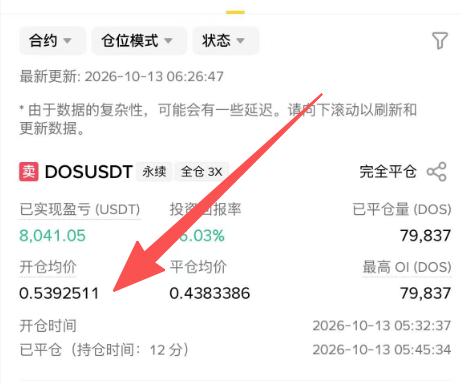Tap the 全仓 3X leverage tag
The image size is (462, 384).
(202, 172)
